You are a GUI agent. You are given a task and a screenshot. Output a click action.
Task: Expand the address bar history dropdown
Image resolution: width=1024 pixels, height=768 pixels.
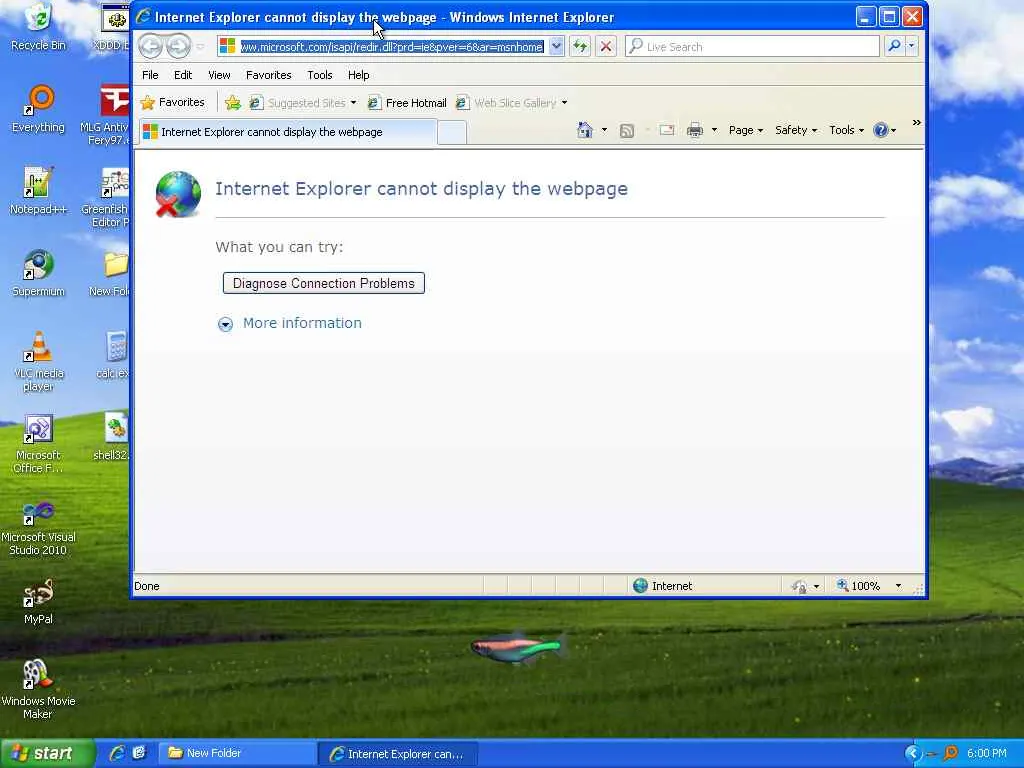click(556, 46)
